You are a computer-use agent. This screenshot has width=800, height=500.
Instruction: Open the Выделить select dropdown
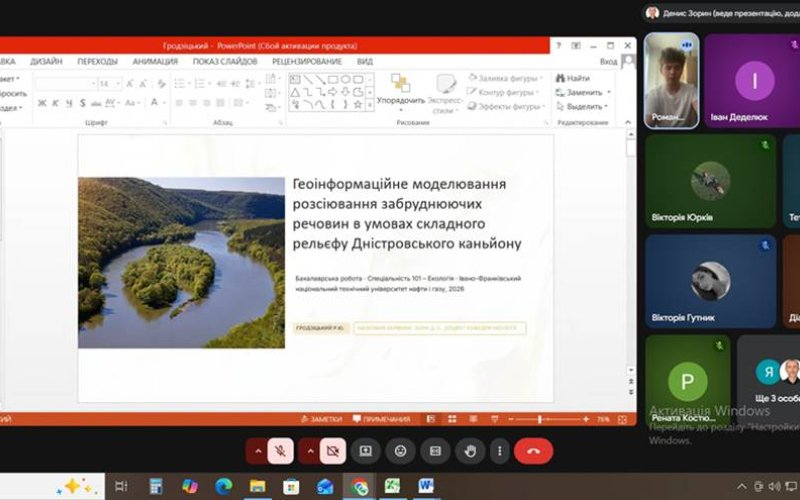[582, 107]
